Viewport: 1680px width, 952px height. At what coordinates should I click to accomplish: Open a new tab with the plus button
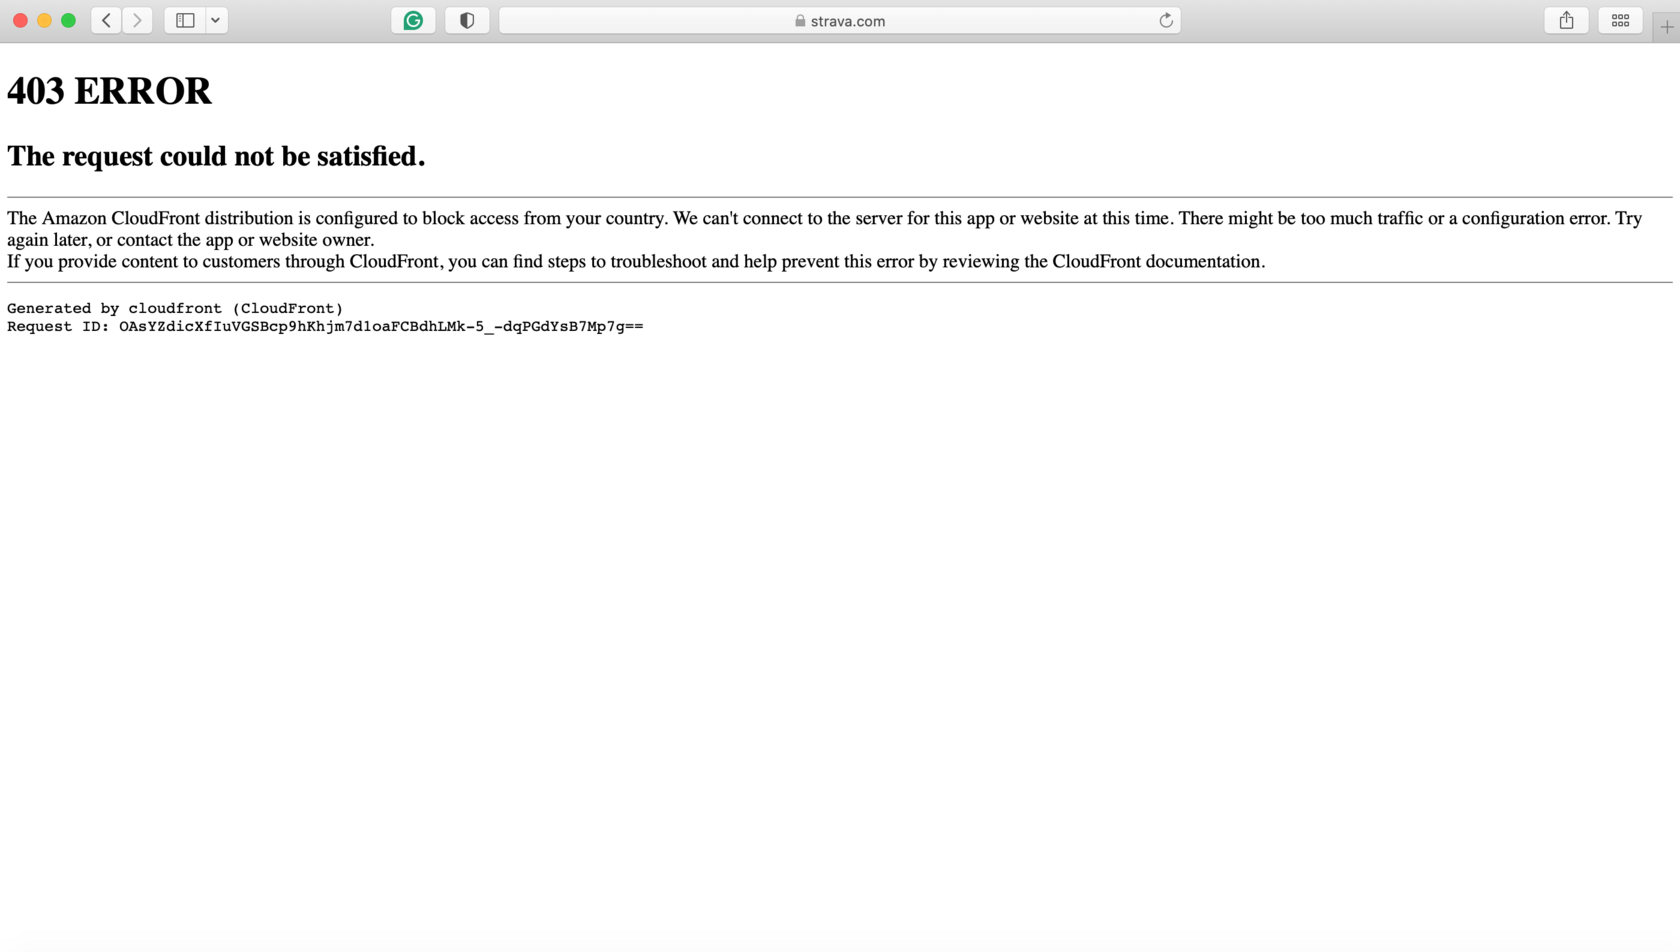click(1666, 27)
